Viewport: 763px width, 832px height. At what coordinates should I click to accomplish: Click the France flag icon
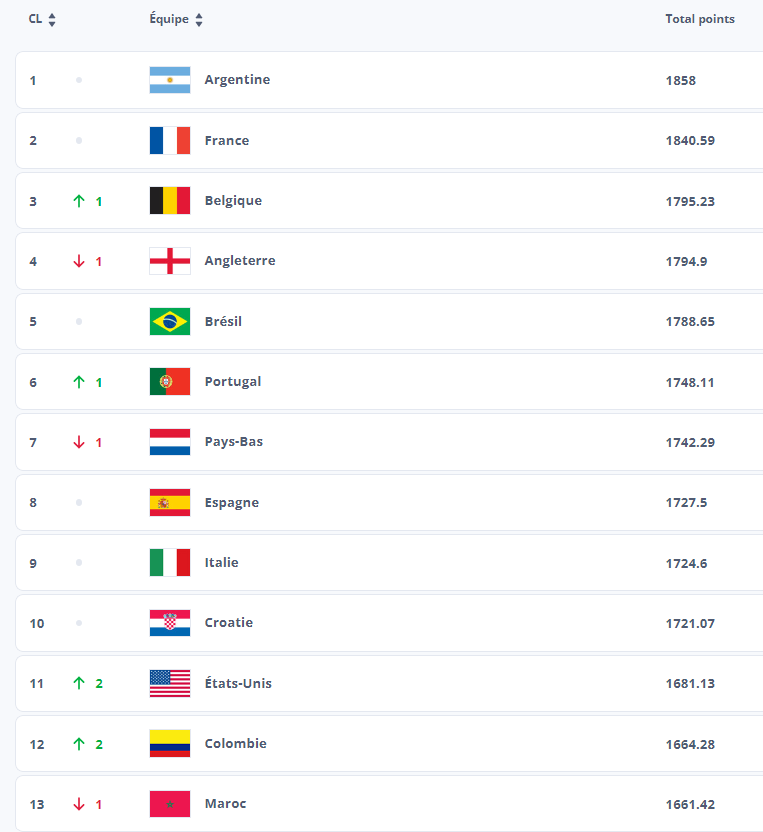tap(169, 140)
